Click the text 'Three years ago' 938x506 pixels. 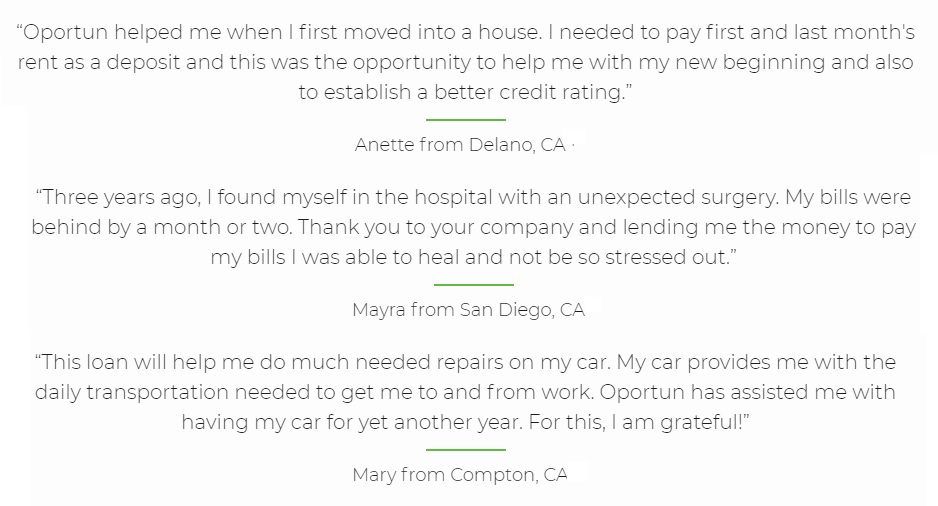(x=121, y=197)
